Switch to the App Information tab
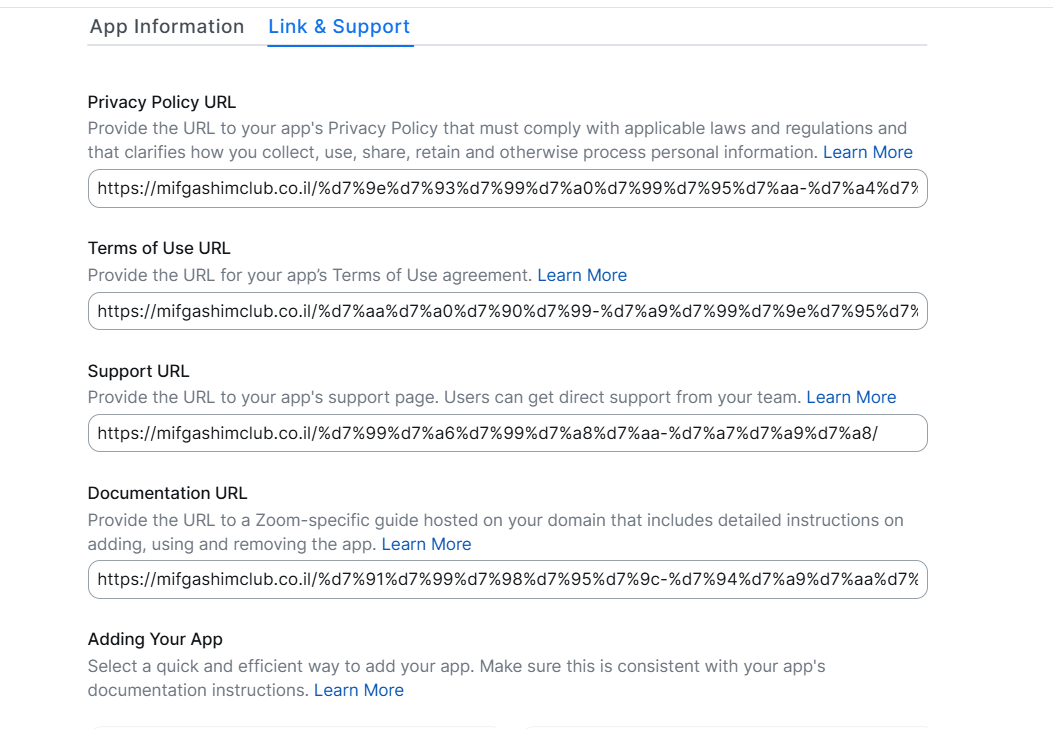Viewport: 1053px width, 729px height. (x=167, y=27)
